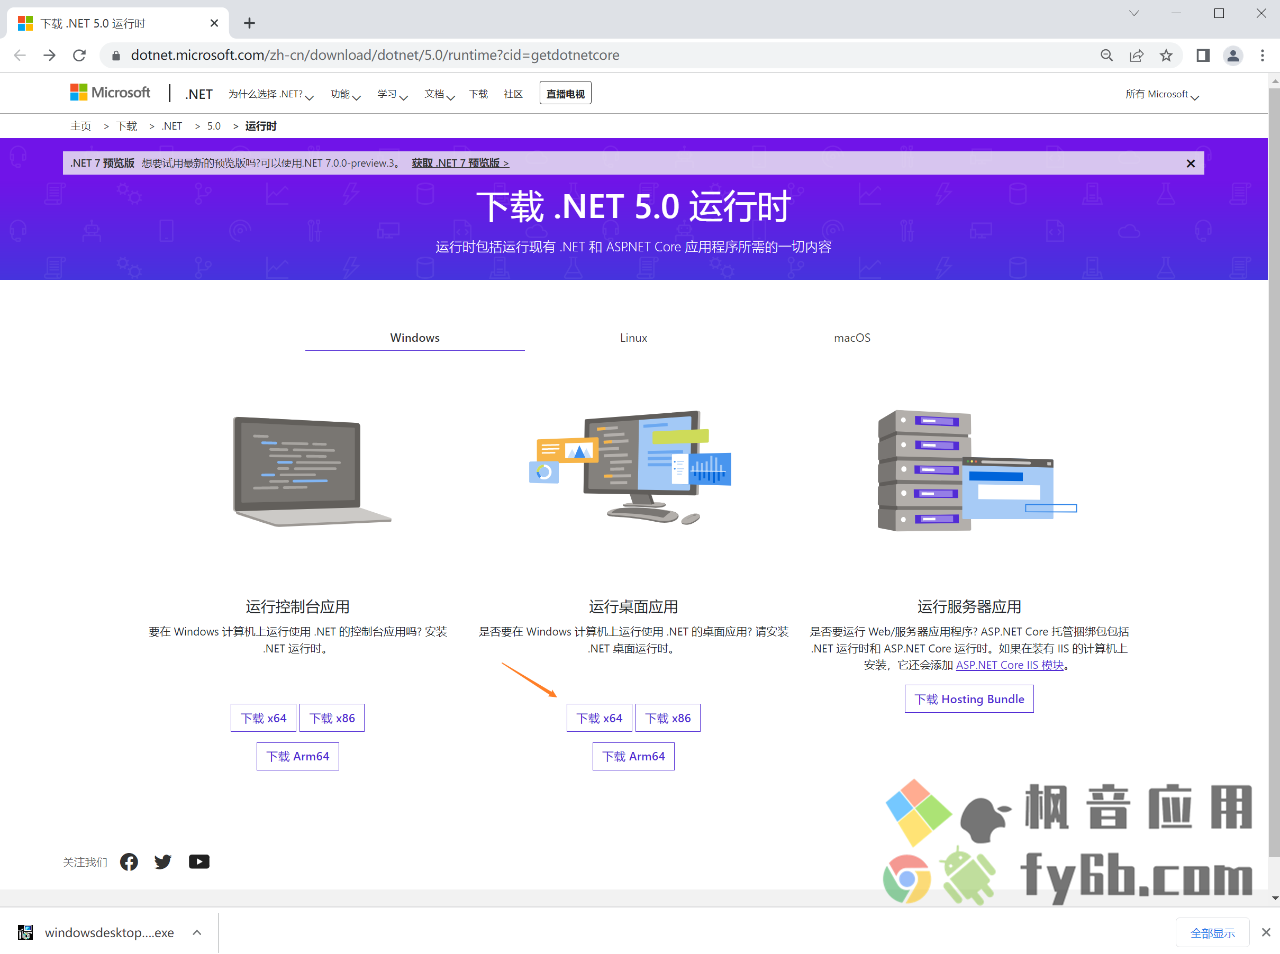Download x86 console runtime under 运行控制台应用
Screen dimensions: 1280x954
332,718
